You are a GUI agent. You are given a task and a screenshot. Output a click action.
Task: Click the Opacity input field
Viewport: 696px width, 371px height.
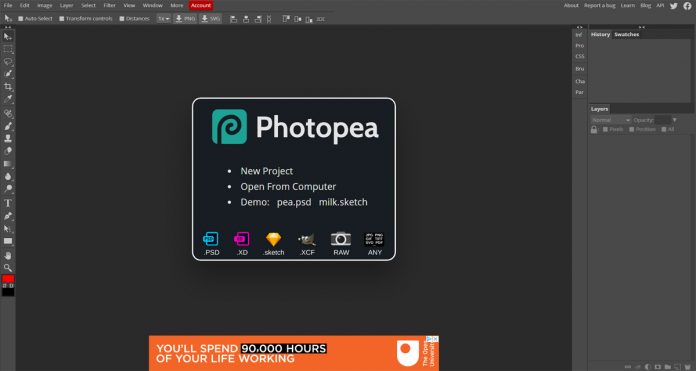tap(662, 120)
